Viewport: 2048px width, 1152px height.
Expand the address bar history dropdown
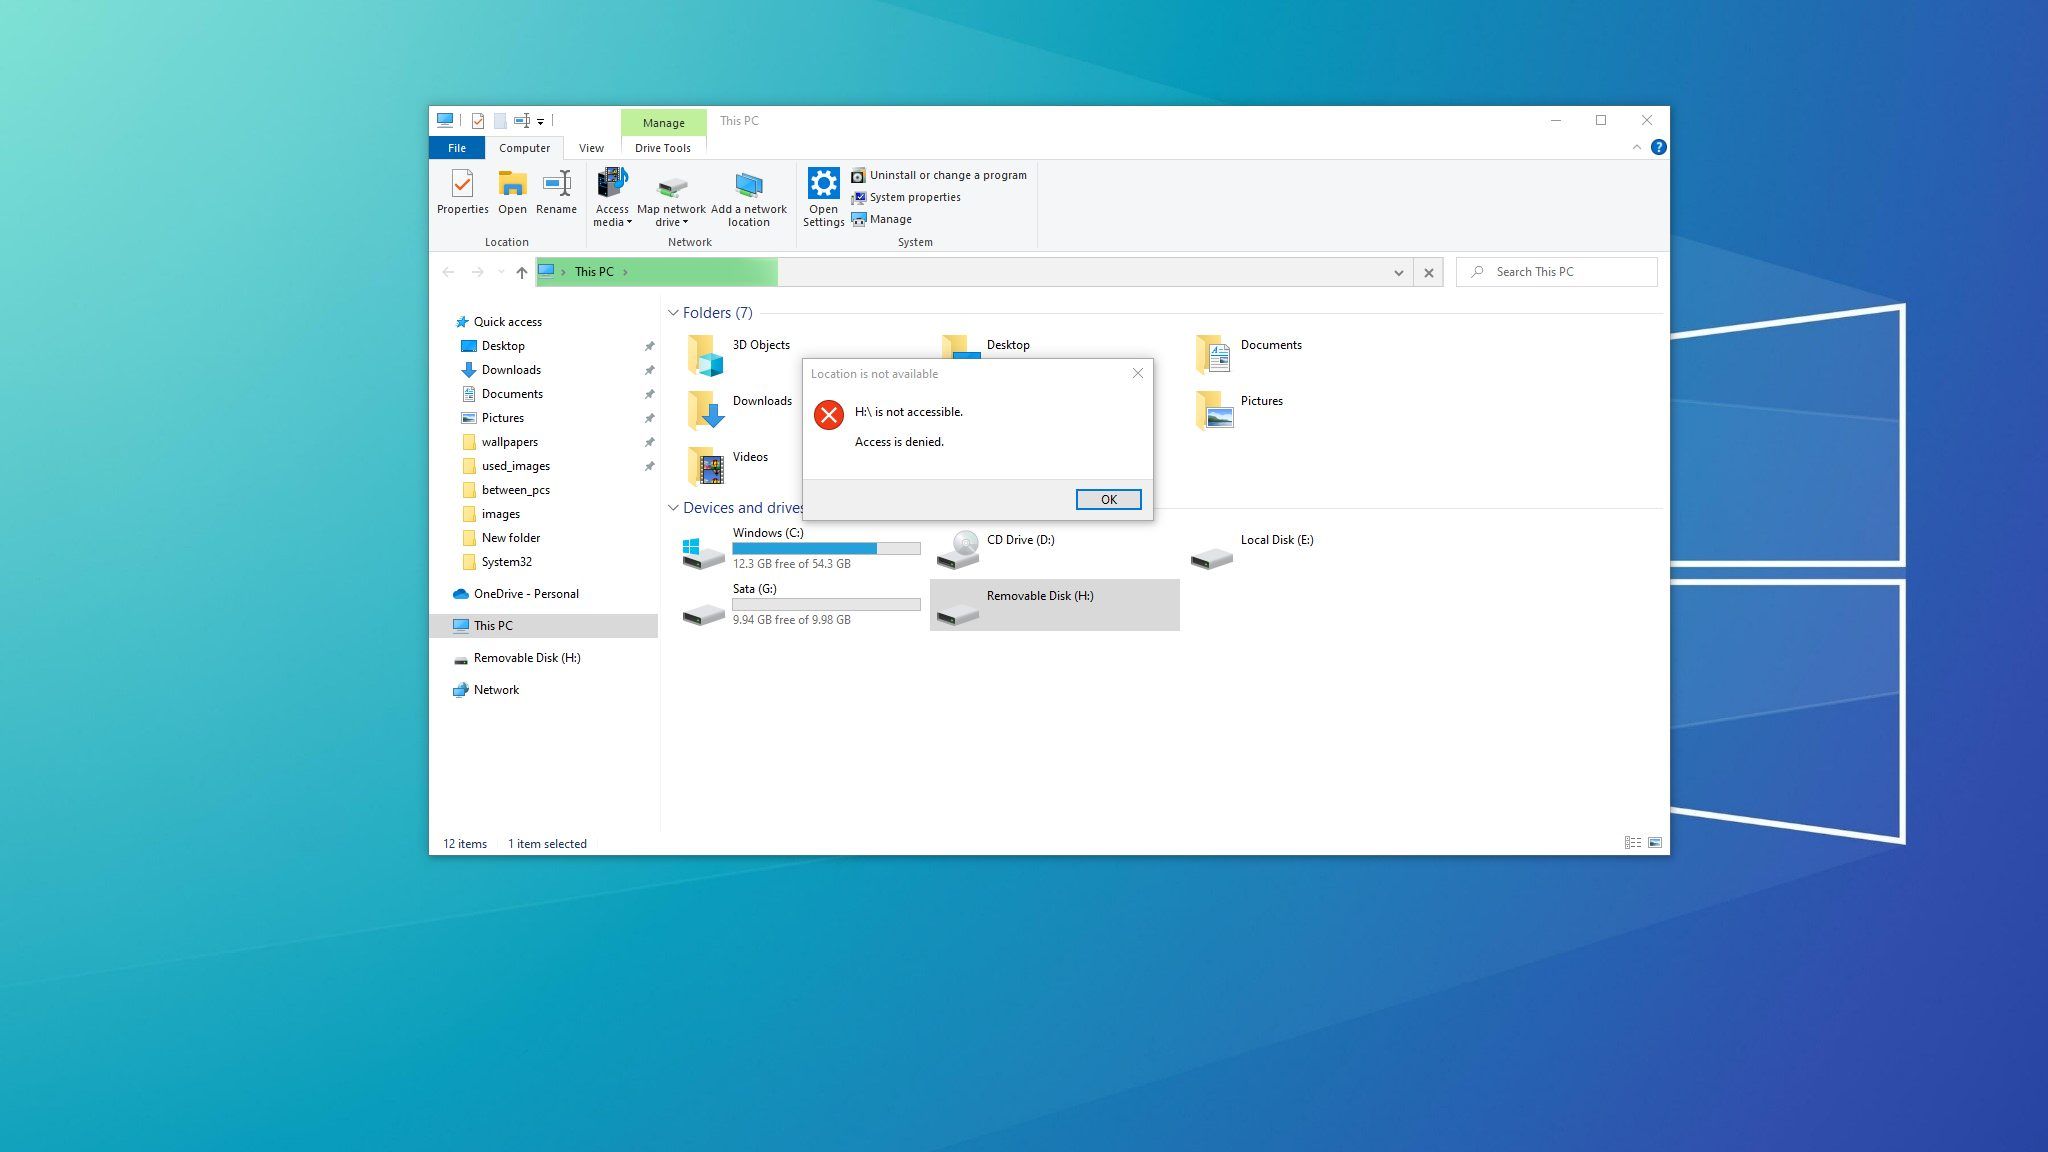pos(1398,272)
